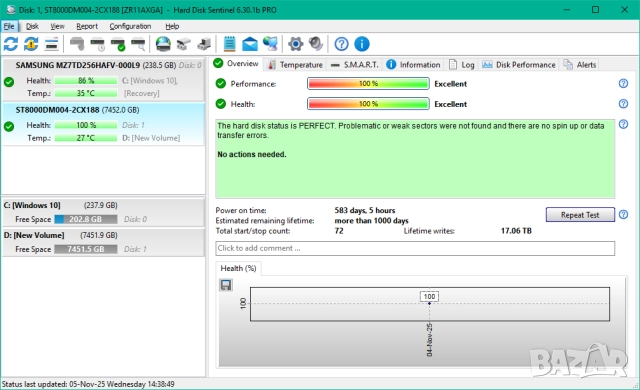Click the globe with monitor toolbar icon
The height and width of the screenshot is (390, 640).
point(270,44)
